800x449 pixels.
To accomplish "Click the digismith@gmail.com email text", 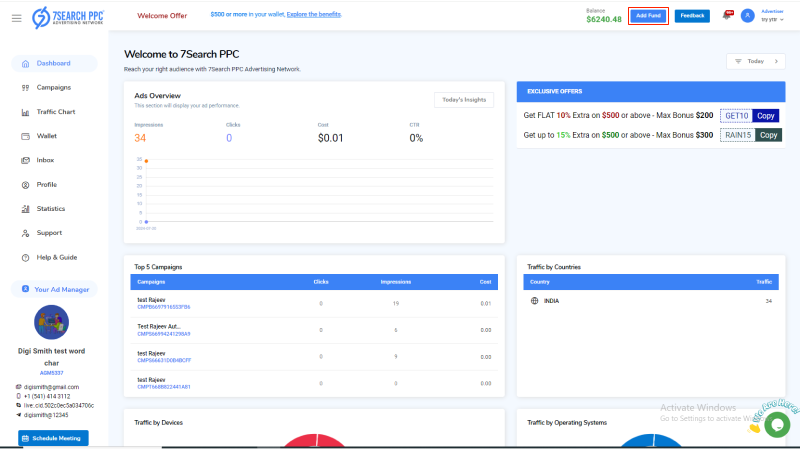I will (x=52, y=387).
